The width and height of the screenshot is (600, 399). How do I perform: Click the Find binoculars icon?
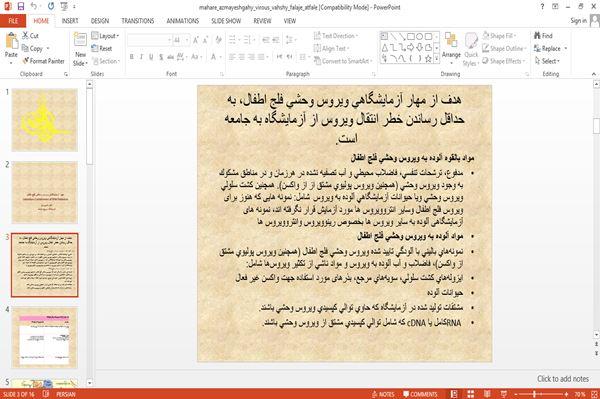[537, 36]
